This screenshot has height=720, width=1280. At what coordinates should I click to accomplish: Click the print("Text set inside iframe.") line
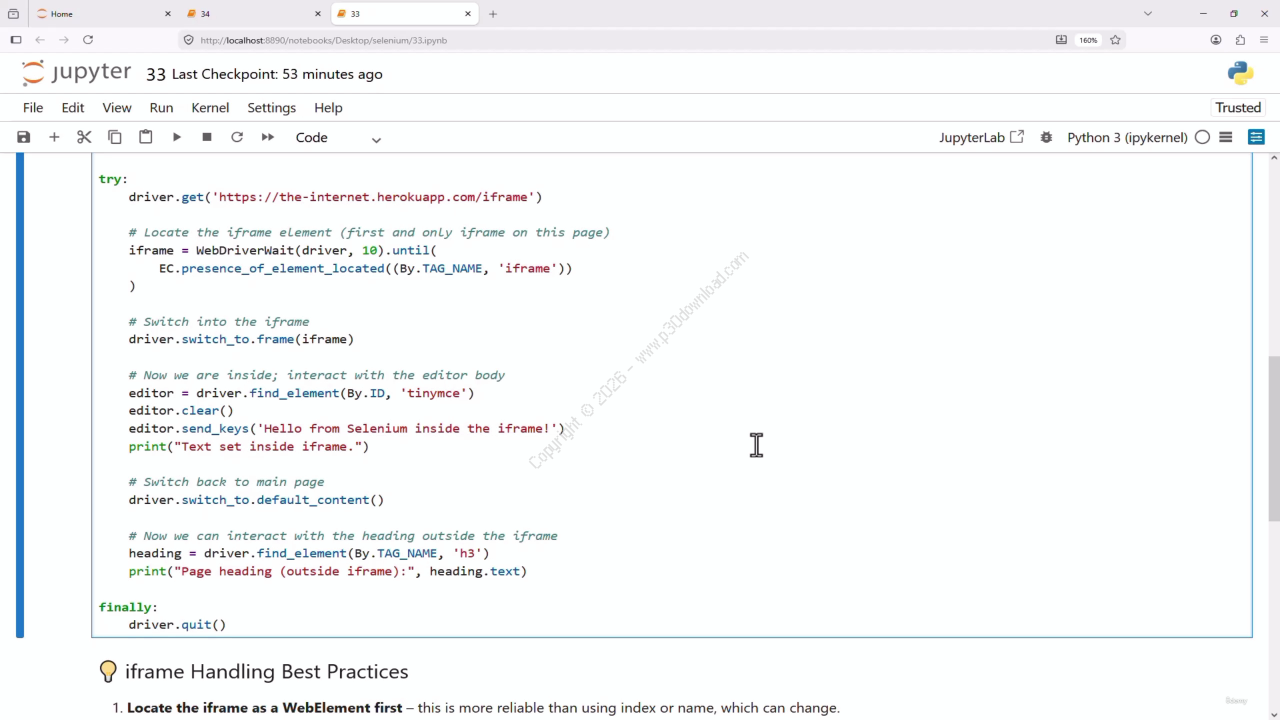pyautogui.click(x=249, y=447)
